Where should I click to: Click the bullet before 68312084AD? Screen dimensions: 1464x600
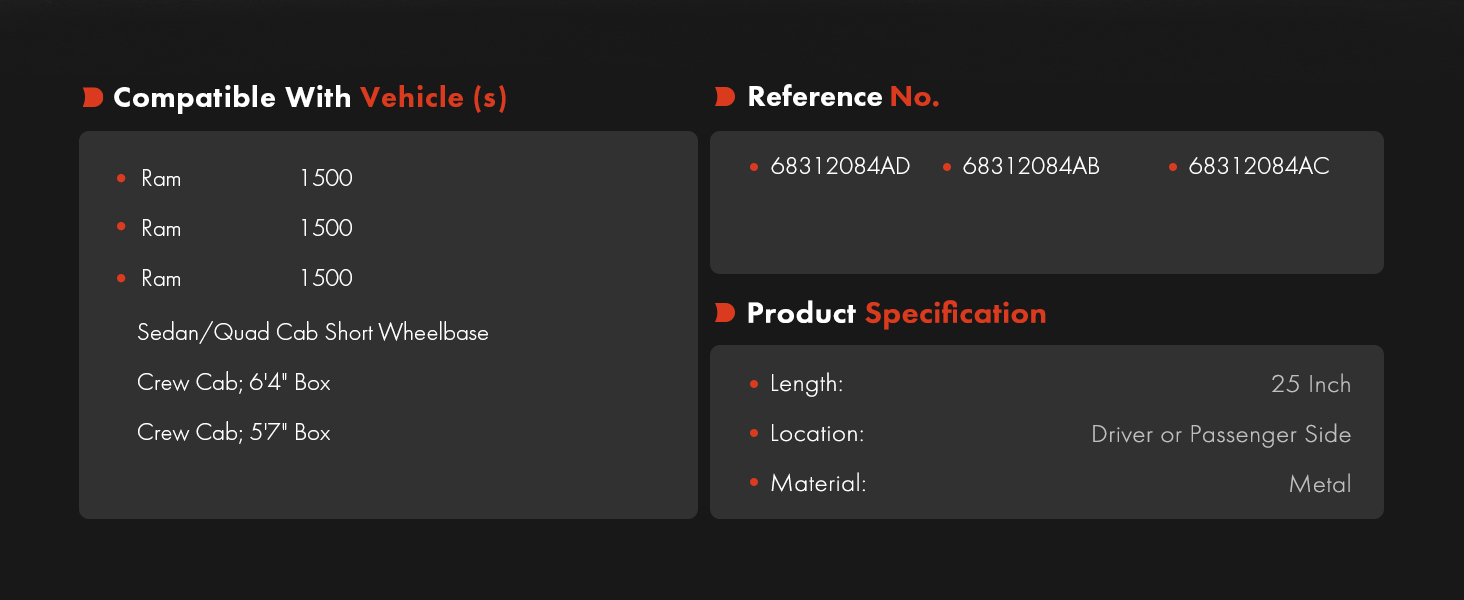[x=754, y=167]
